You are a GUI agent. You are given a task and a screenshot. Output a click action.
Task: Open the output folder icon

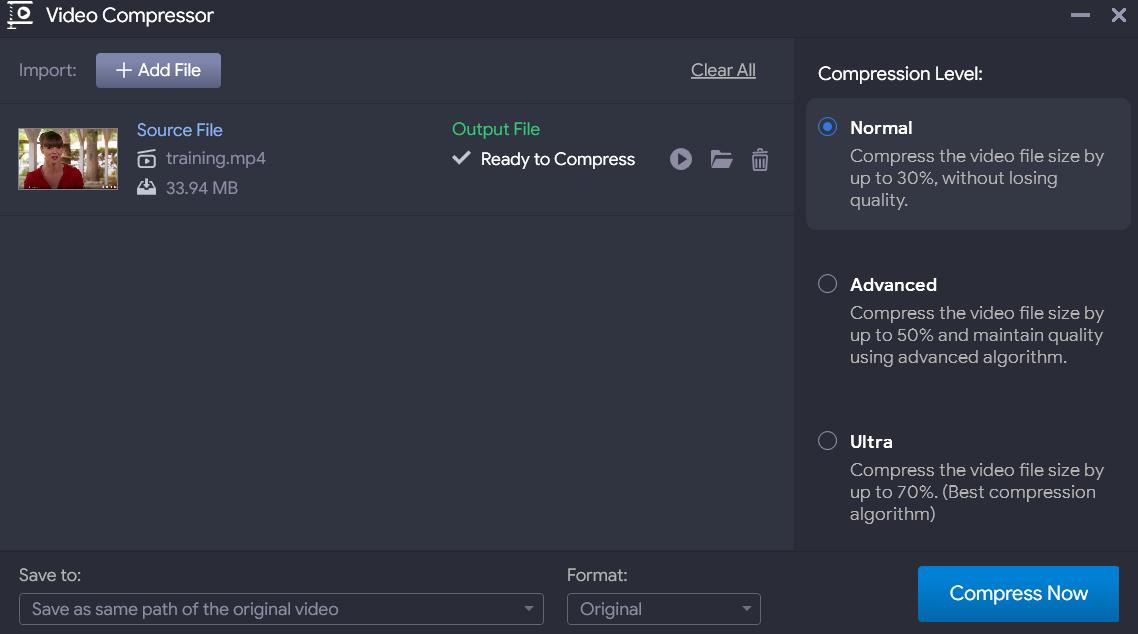tap(721, 159)
